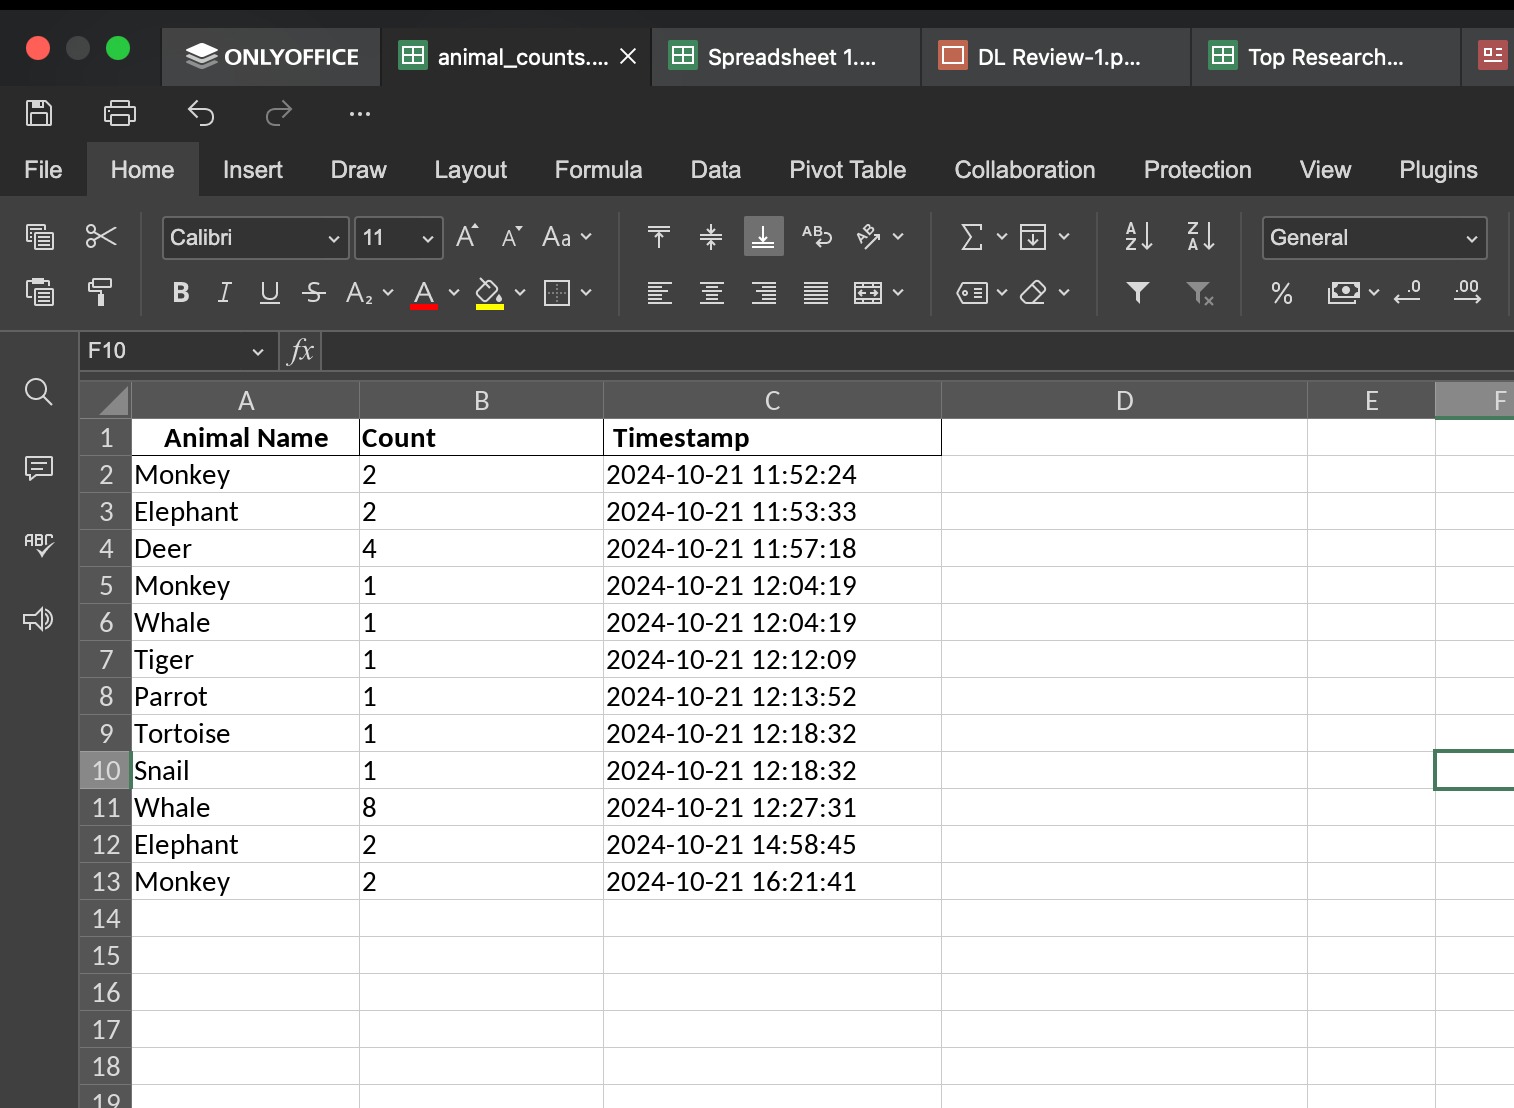Click the filter funnel icon
Screen dimensions: 1514x1108
[1137, 292]
